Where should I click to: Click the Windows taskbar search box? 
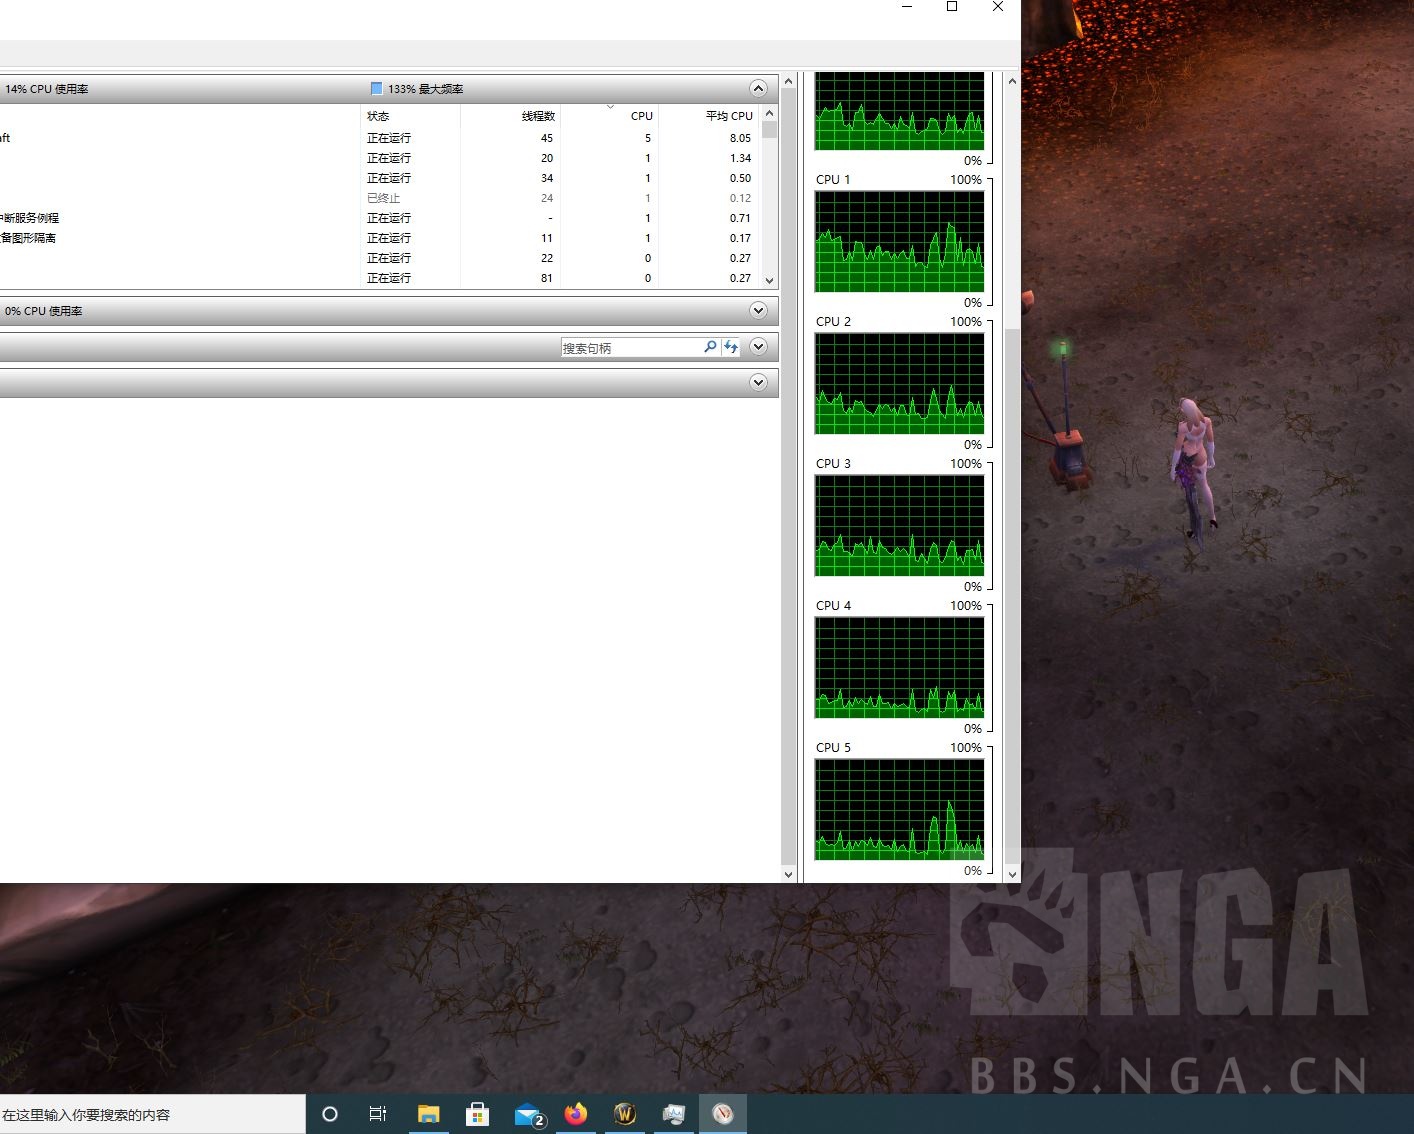tap(150, 1114)
